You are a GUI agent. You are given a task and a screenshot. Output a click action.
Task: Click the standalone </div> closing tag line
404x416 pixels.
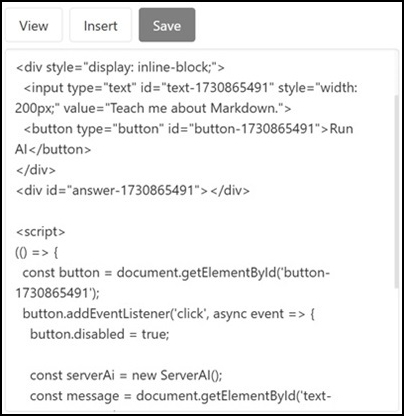pos(36,170)
